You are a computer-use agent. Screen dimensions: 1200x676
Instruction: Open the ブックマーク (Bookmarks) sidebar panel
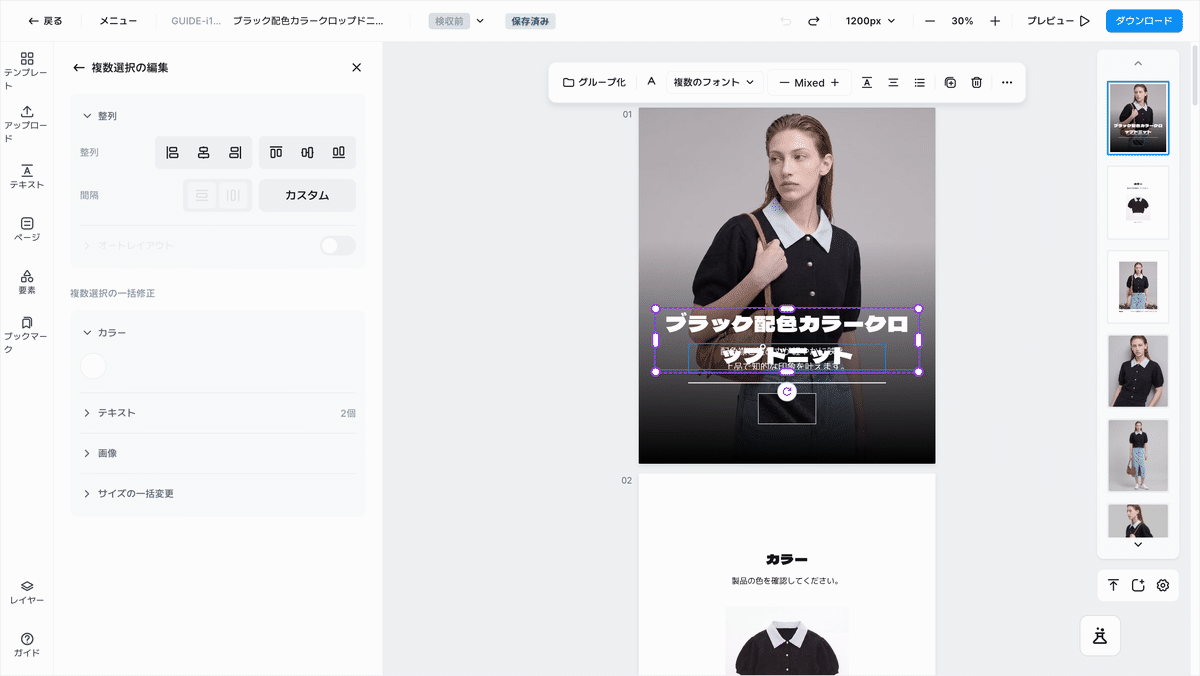[27, 335]
